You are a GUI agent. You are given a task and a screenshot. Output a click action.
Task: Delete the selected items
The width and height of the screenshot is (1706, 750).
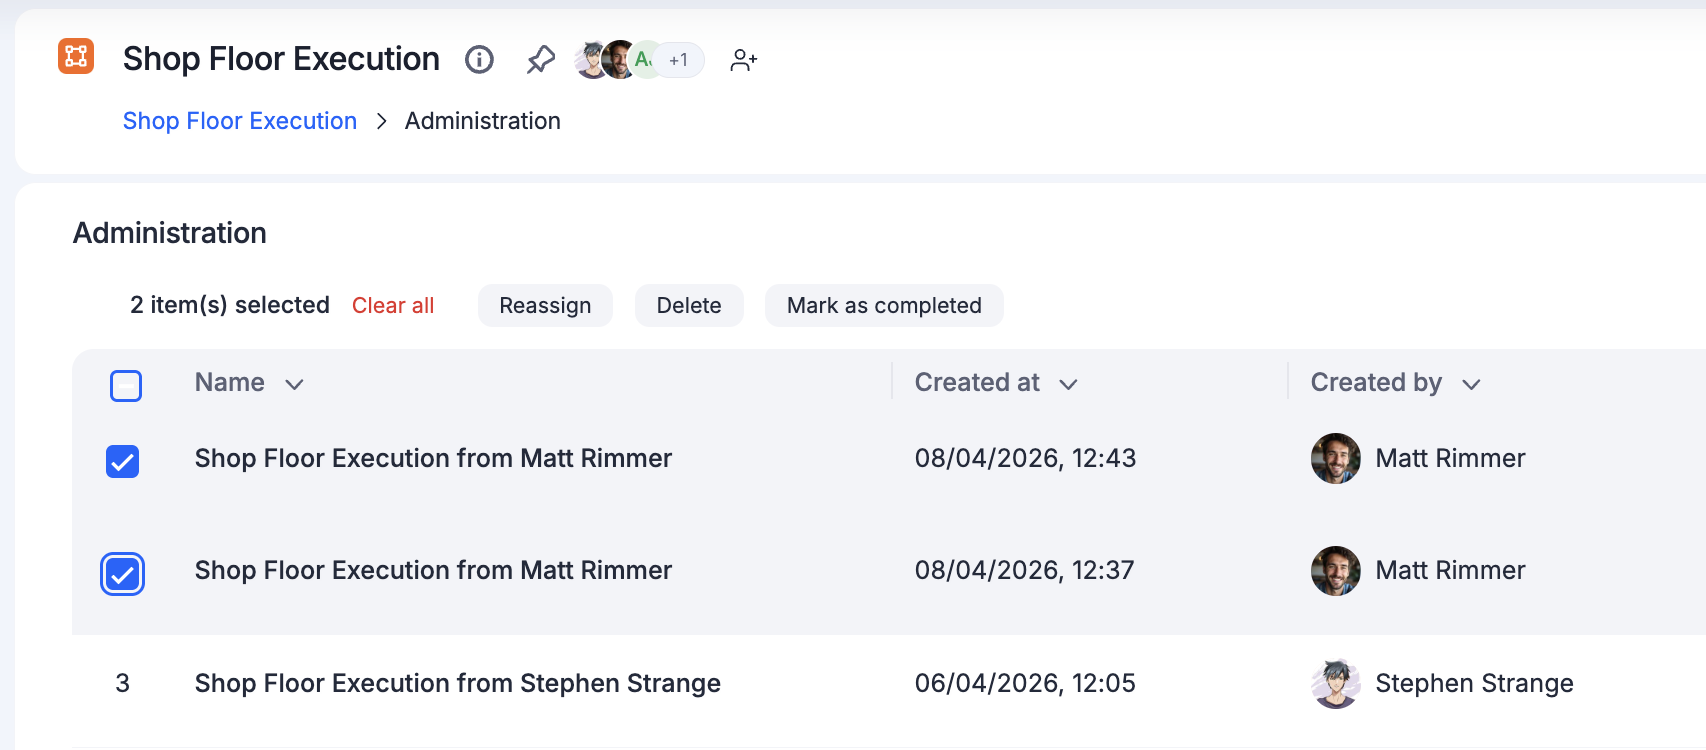point(689,305)
